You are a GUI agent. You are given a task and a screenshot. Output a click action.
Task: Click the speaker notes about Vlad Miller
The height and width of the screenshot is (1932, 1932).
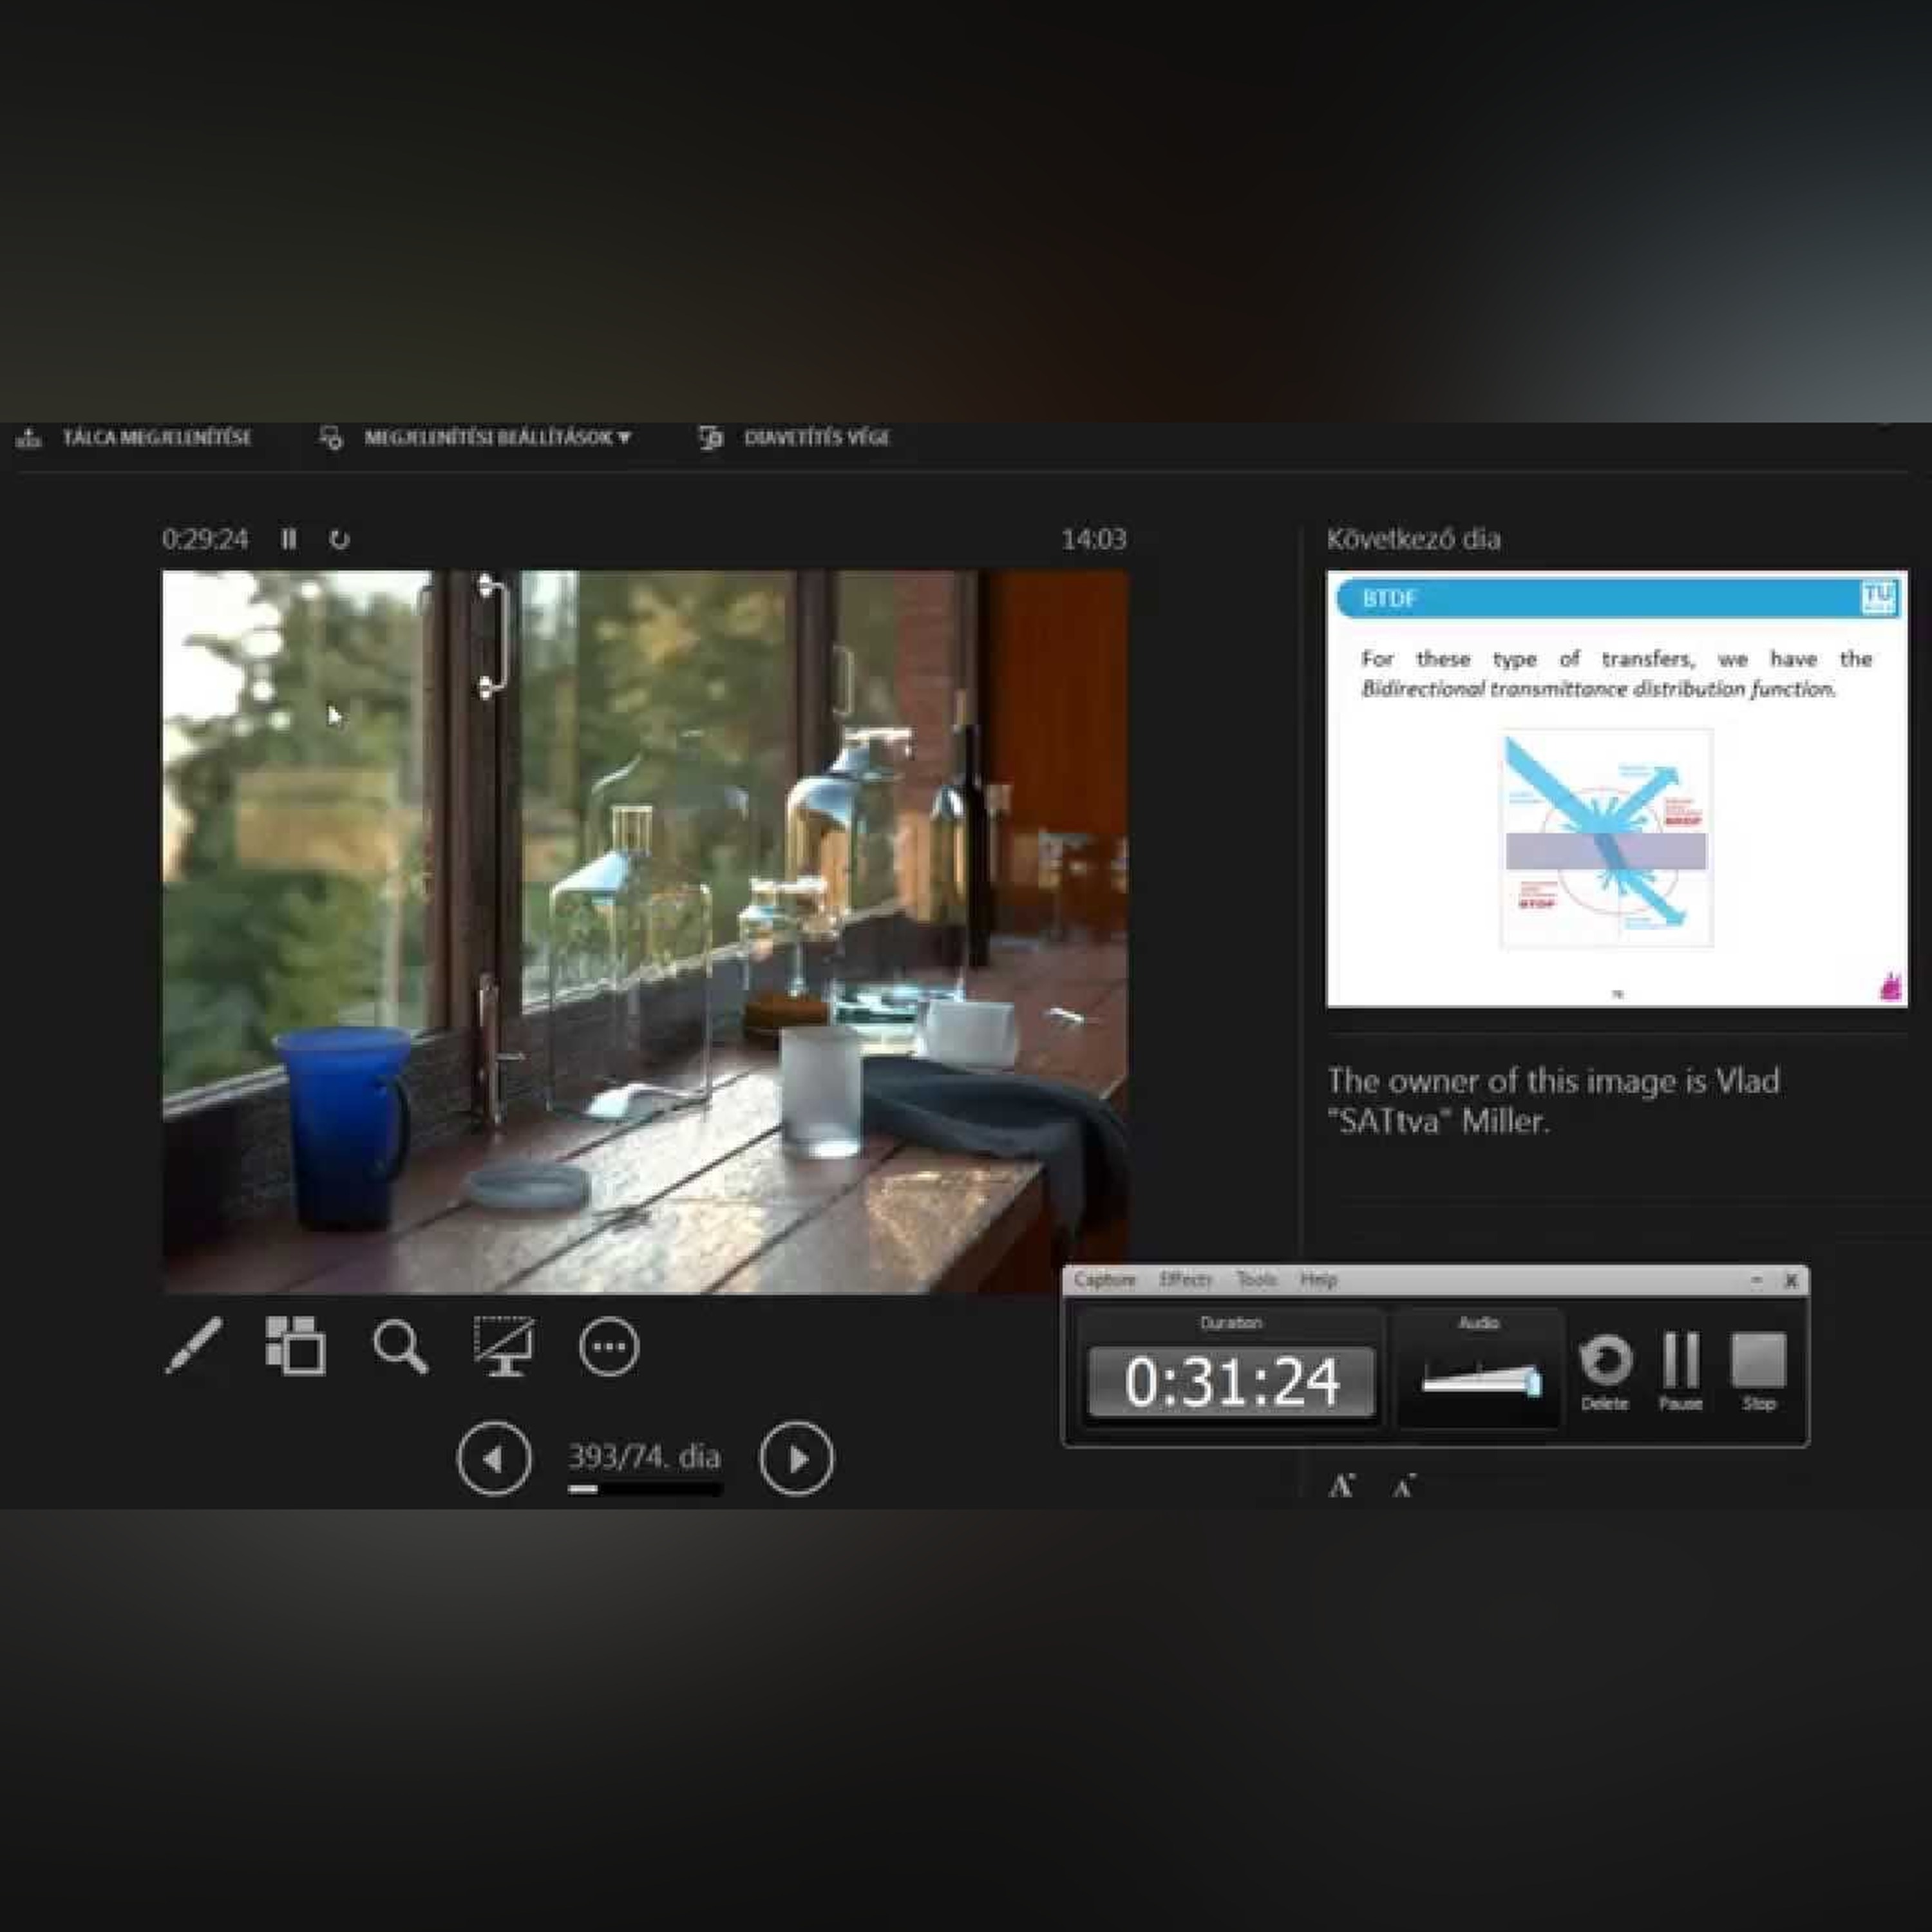1553,1100
